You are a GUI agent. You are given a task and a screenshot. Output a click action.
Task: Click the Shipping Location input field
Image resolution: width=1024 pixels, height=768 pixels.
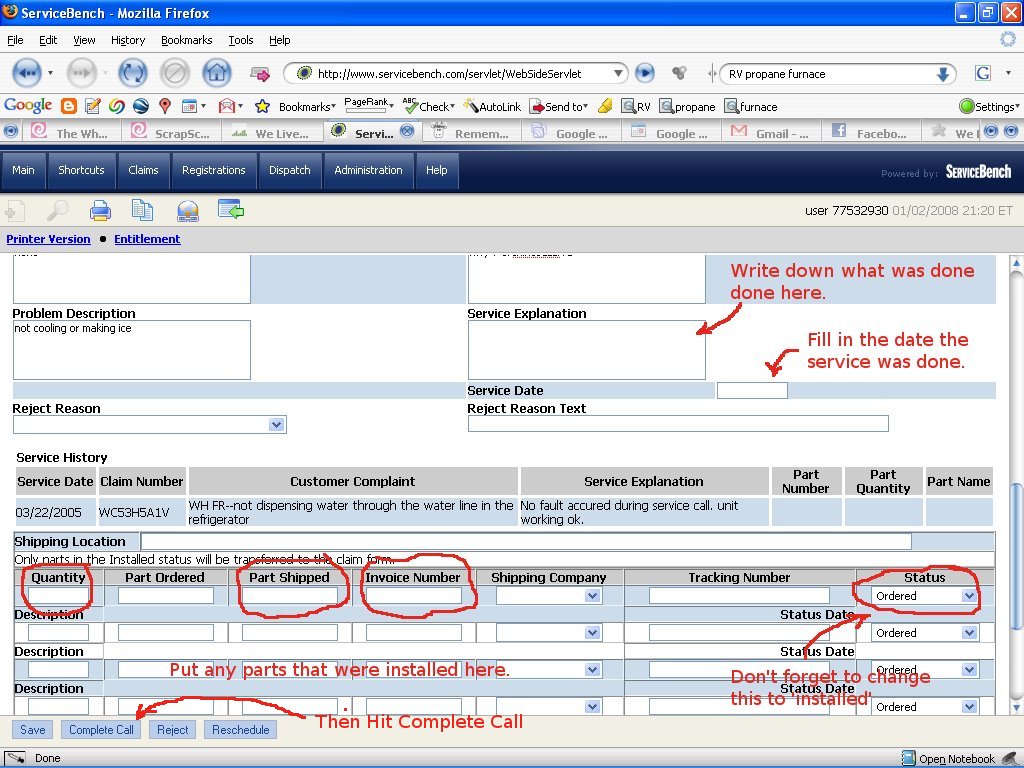(x=526, y=541)
